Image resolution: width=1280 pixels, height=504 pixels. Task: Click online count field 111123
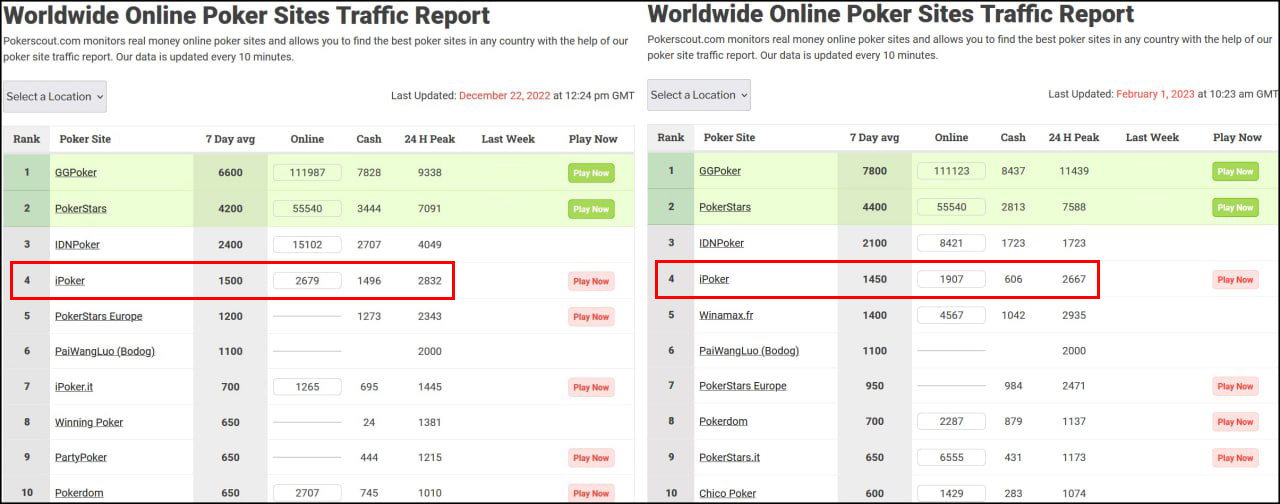coord(951,171)
